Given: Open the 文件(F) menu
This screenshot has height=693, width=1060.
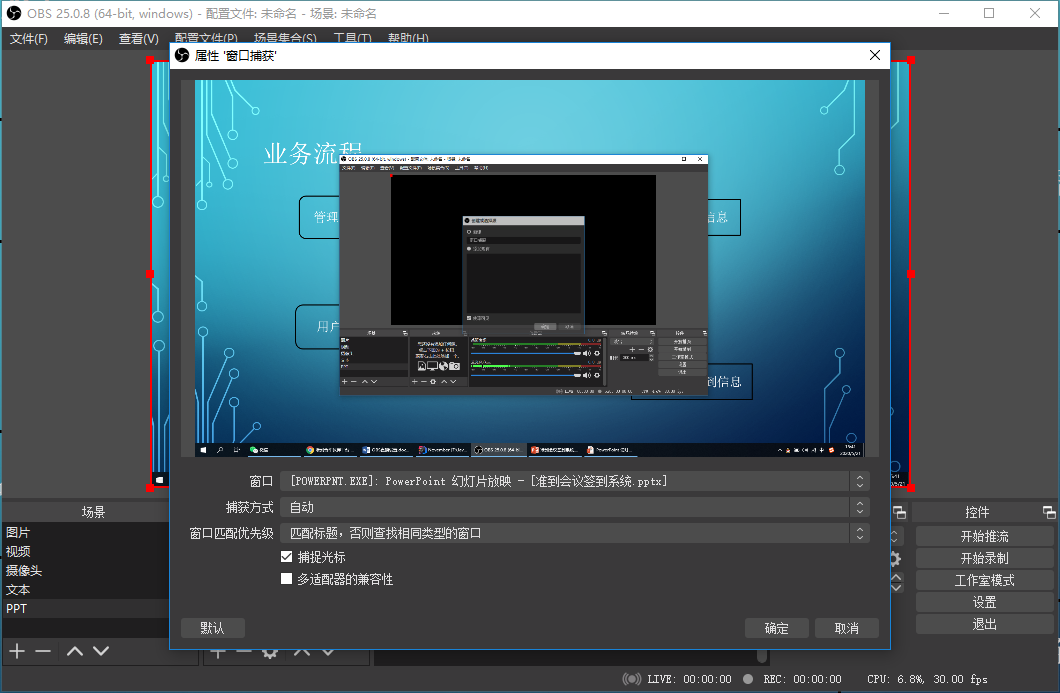Looking at the screenshot, I should [x=28, y=39].
